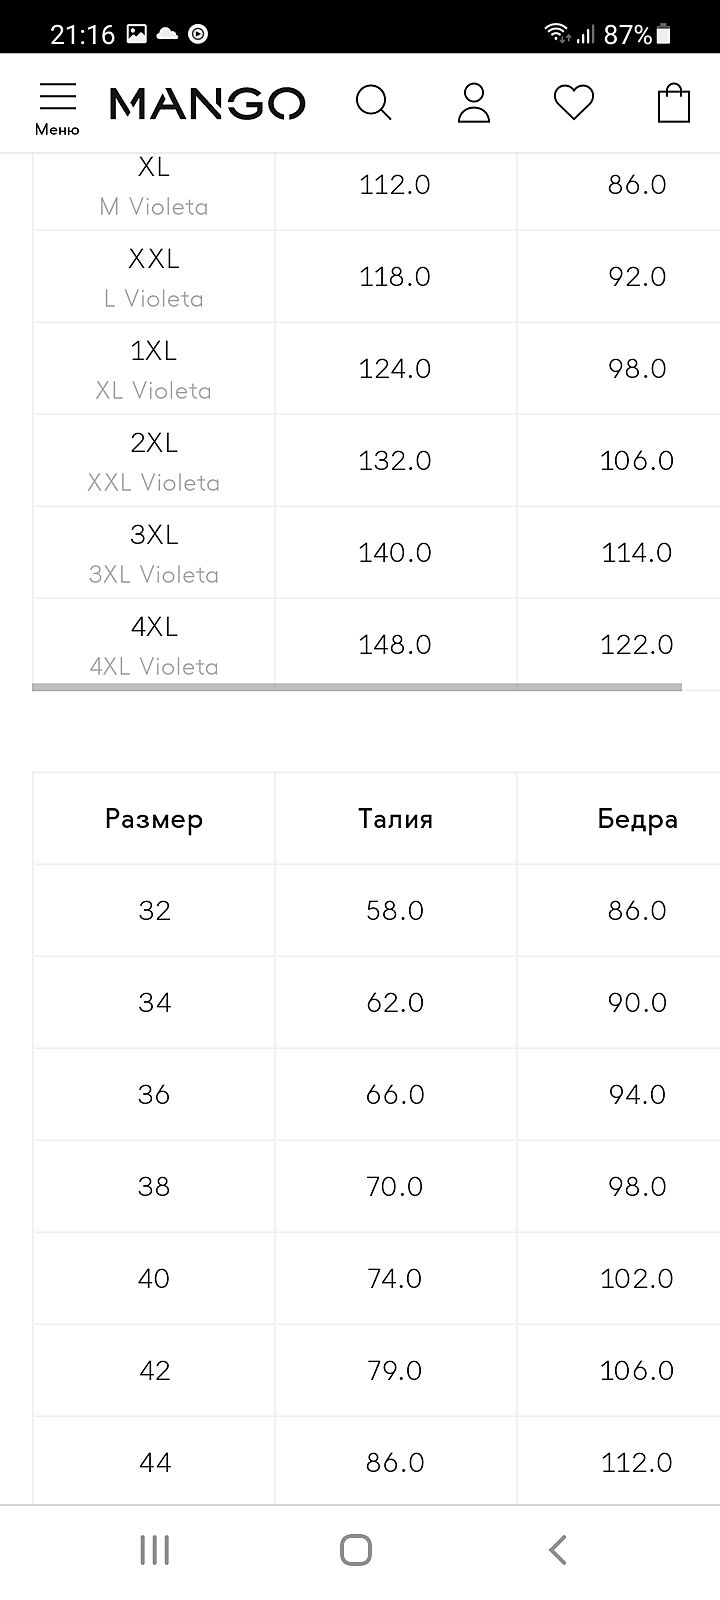Image resolution: width=720 pixels, height=1600 pixels.
Task: Click the horizontal table scrollbar
Action: tap(356, 687)
